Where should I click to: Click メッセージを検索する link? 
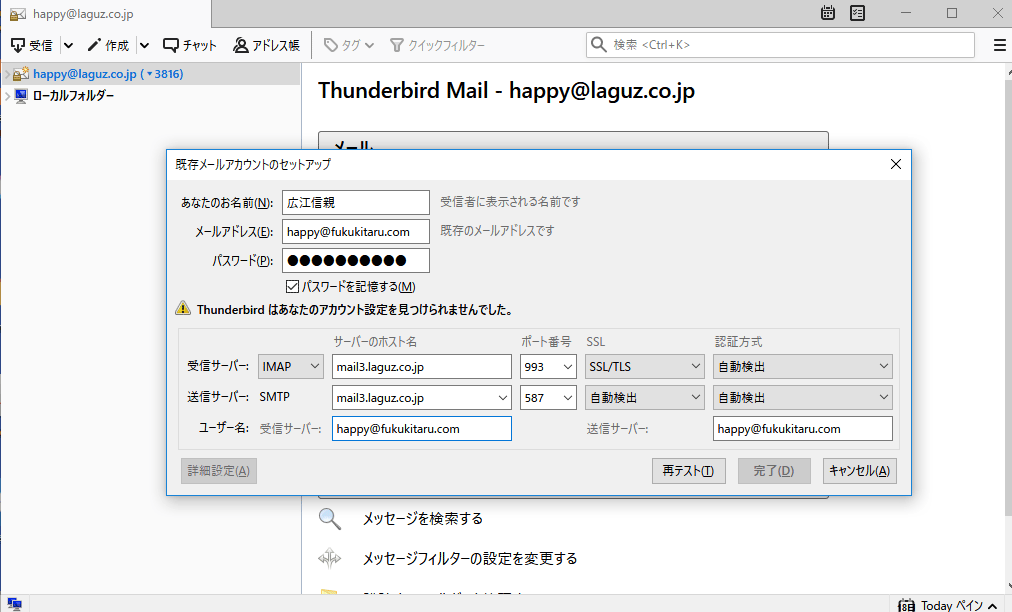pyautogui.click(x=423, y=518)
